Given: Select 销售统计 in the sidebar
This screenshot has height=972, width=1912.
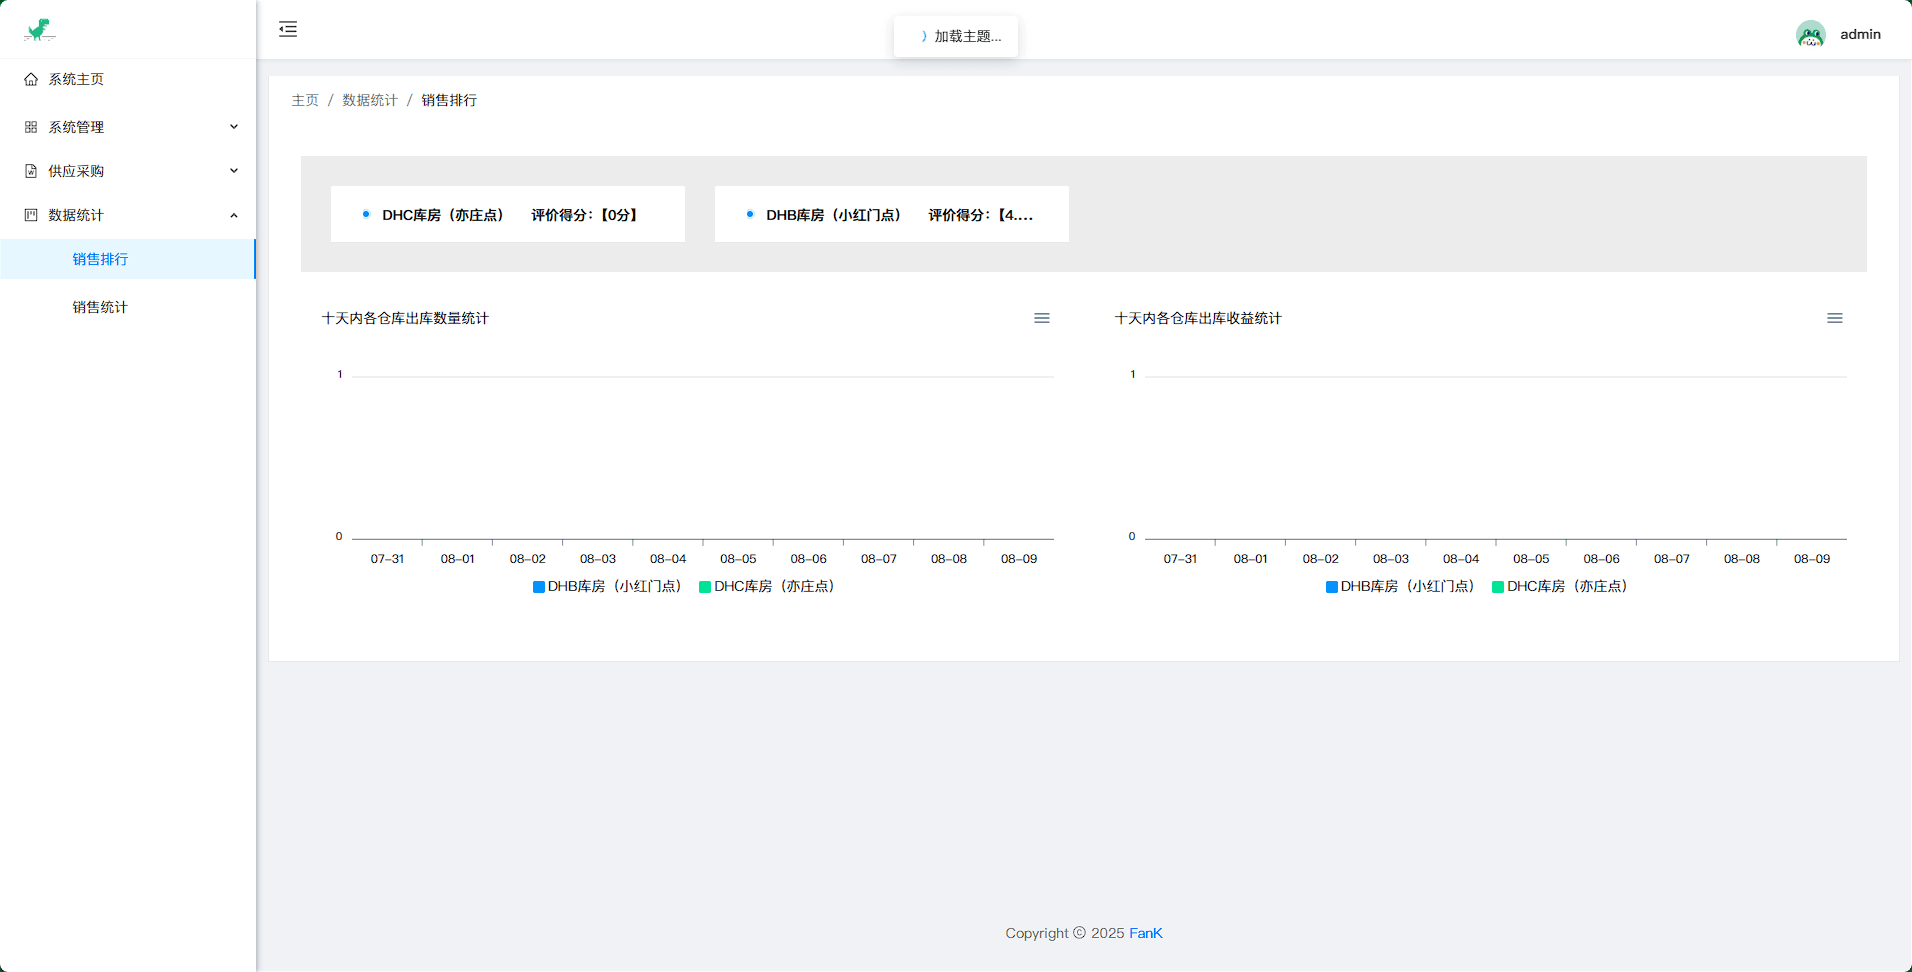Looking at the screenshot, I should coord(128,307).
